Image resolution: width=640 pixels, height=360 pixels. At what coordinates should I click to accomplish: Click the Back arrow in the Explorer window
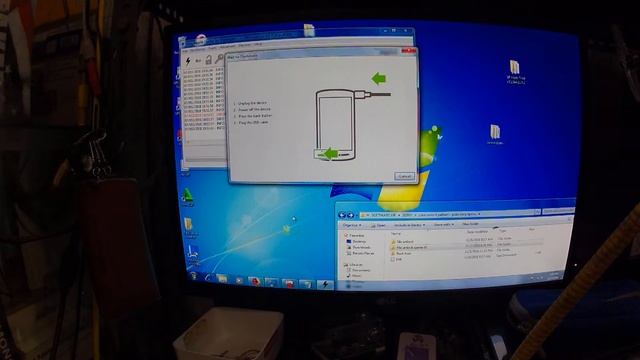[342, 215]
